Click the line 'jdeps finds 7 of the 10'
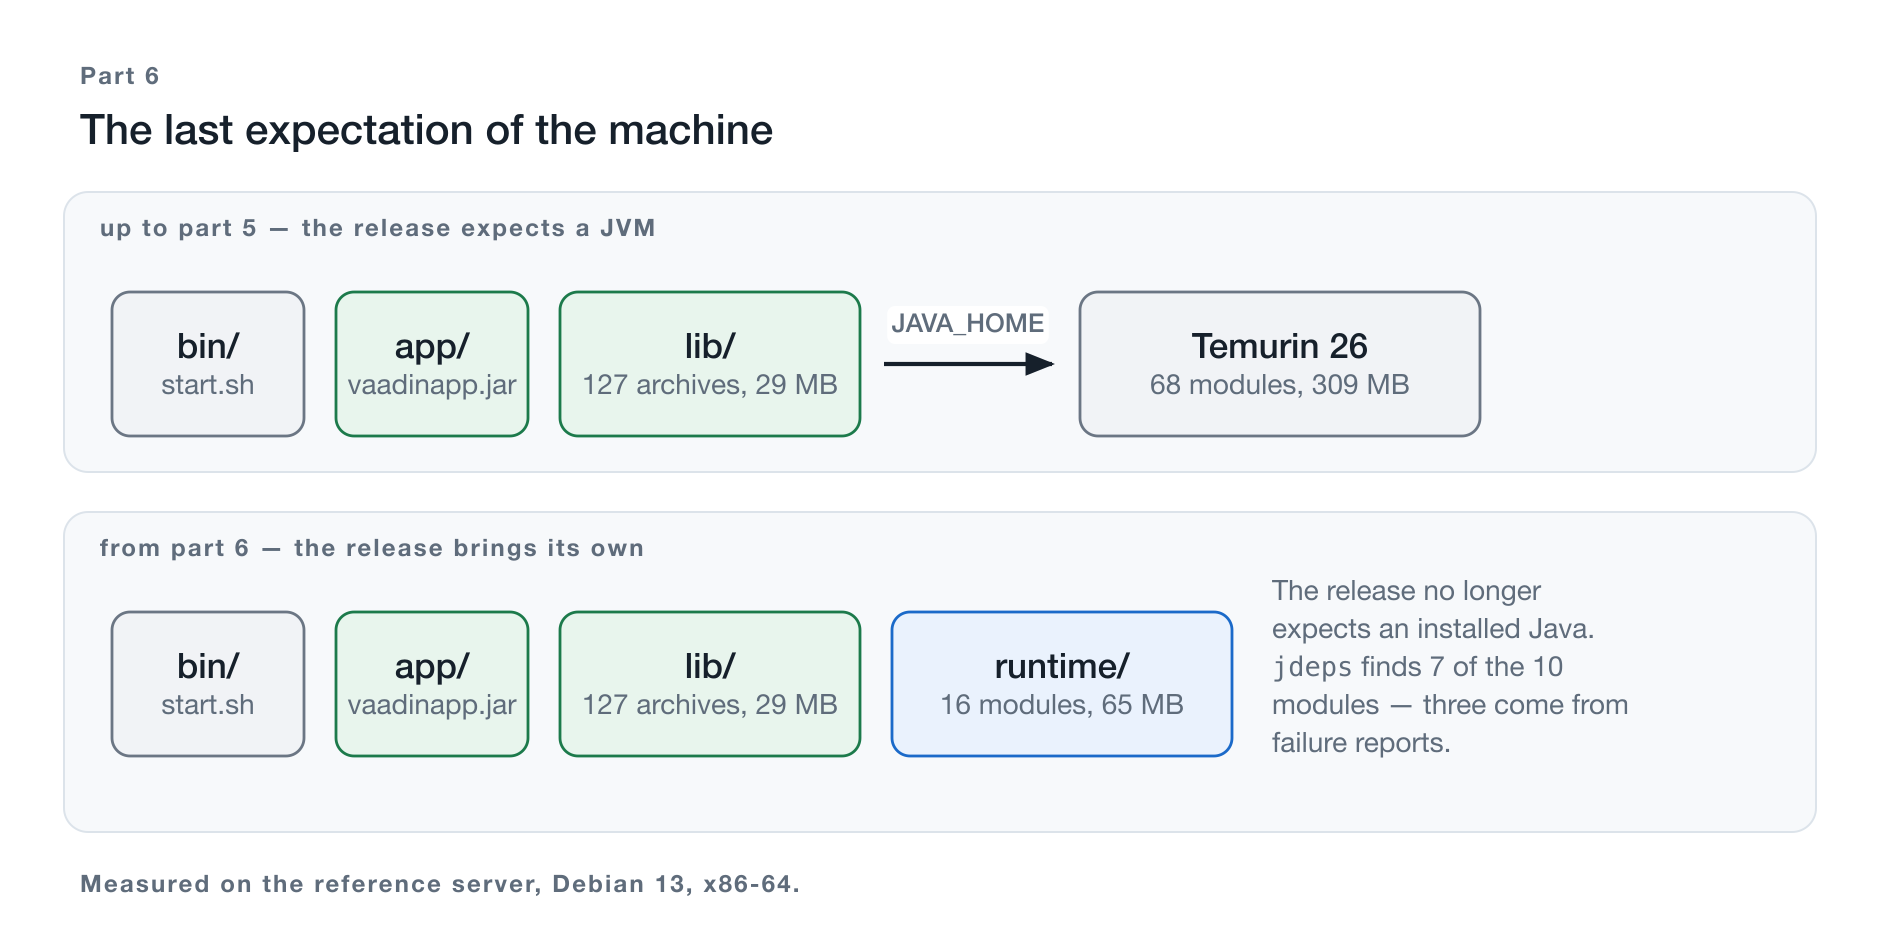The height and width of the screenshot is (940, 1880). (x=1417, y=667)
